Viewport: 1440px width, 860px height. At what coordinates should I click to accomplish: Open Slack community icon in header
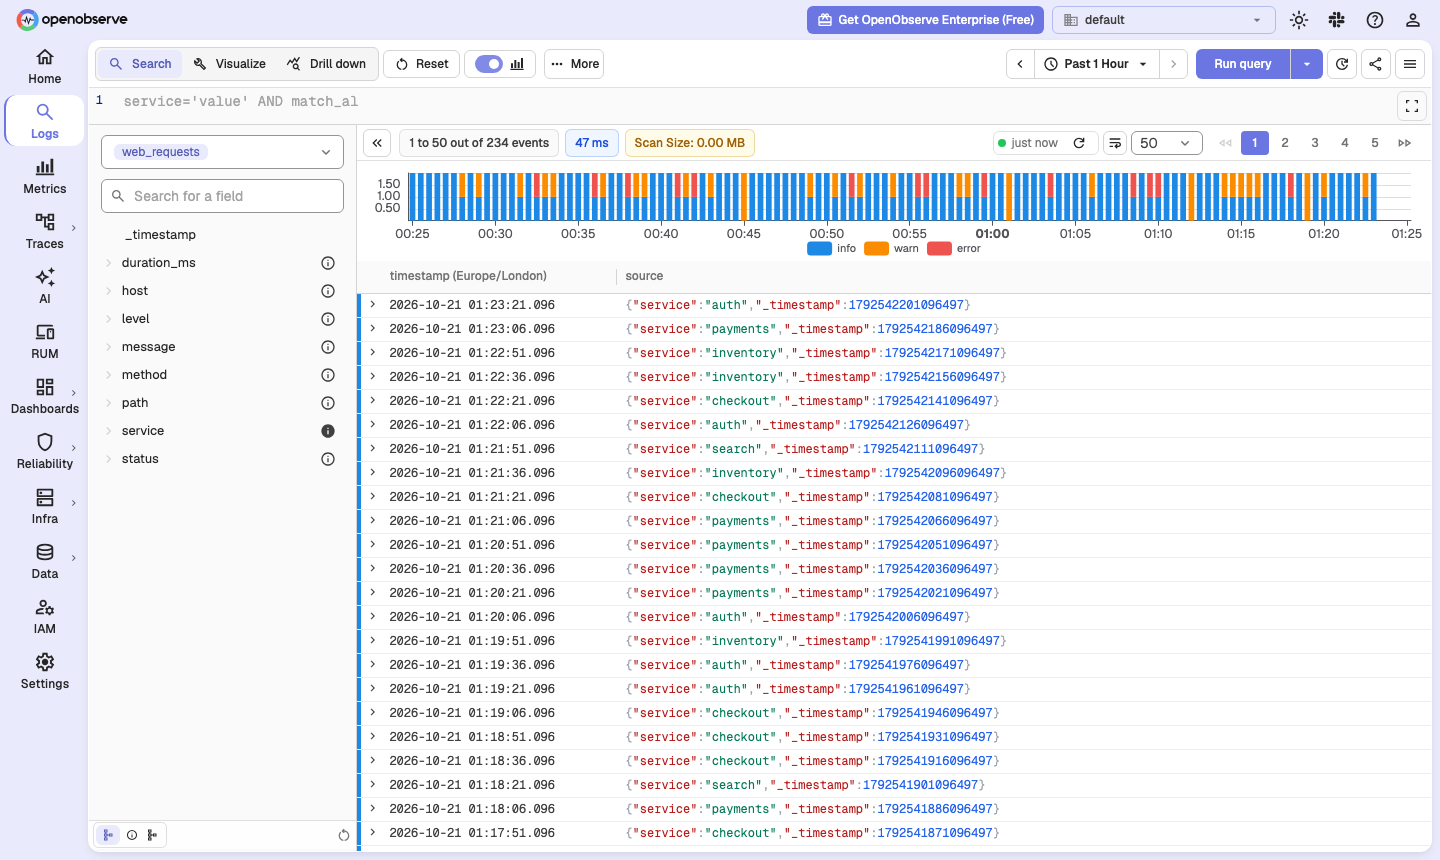1337,20
